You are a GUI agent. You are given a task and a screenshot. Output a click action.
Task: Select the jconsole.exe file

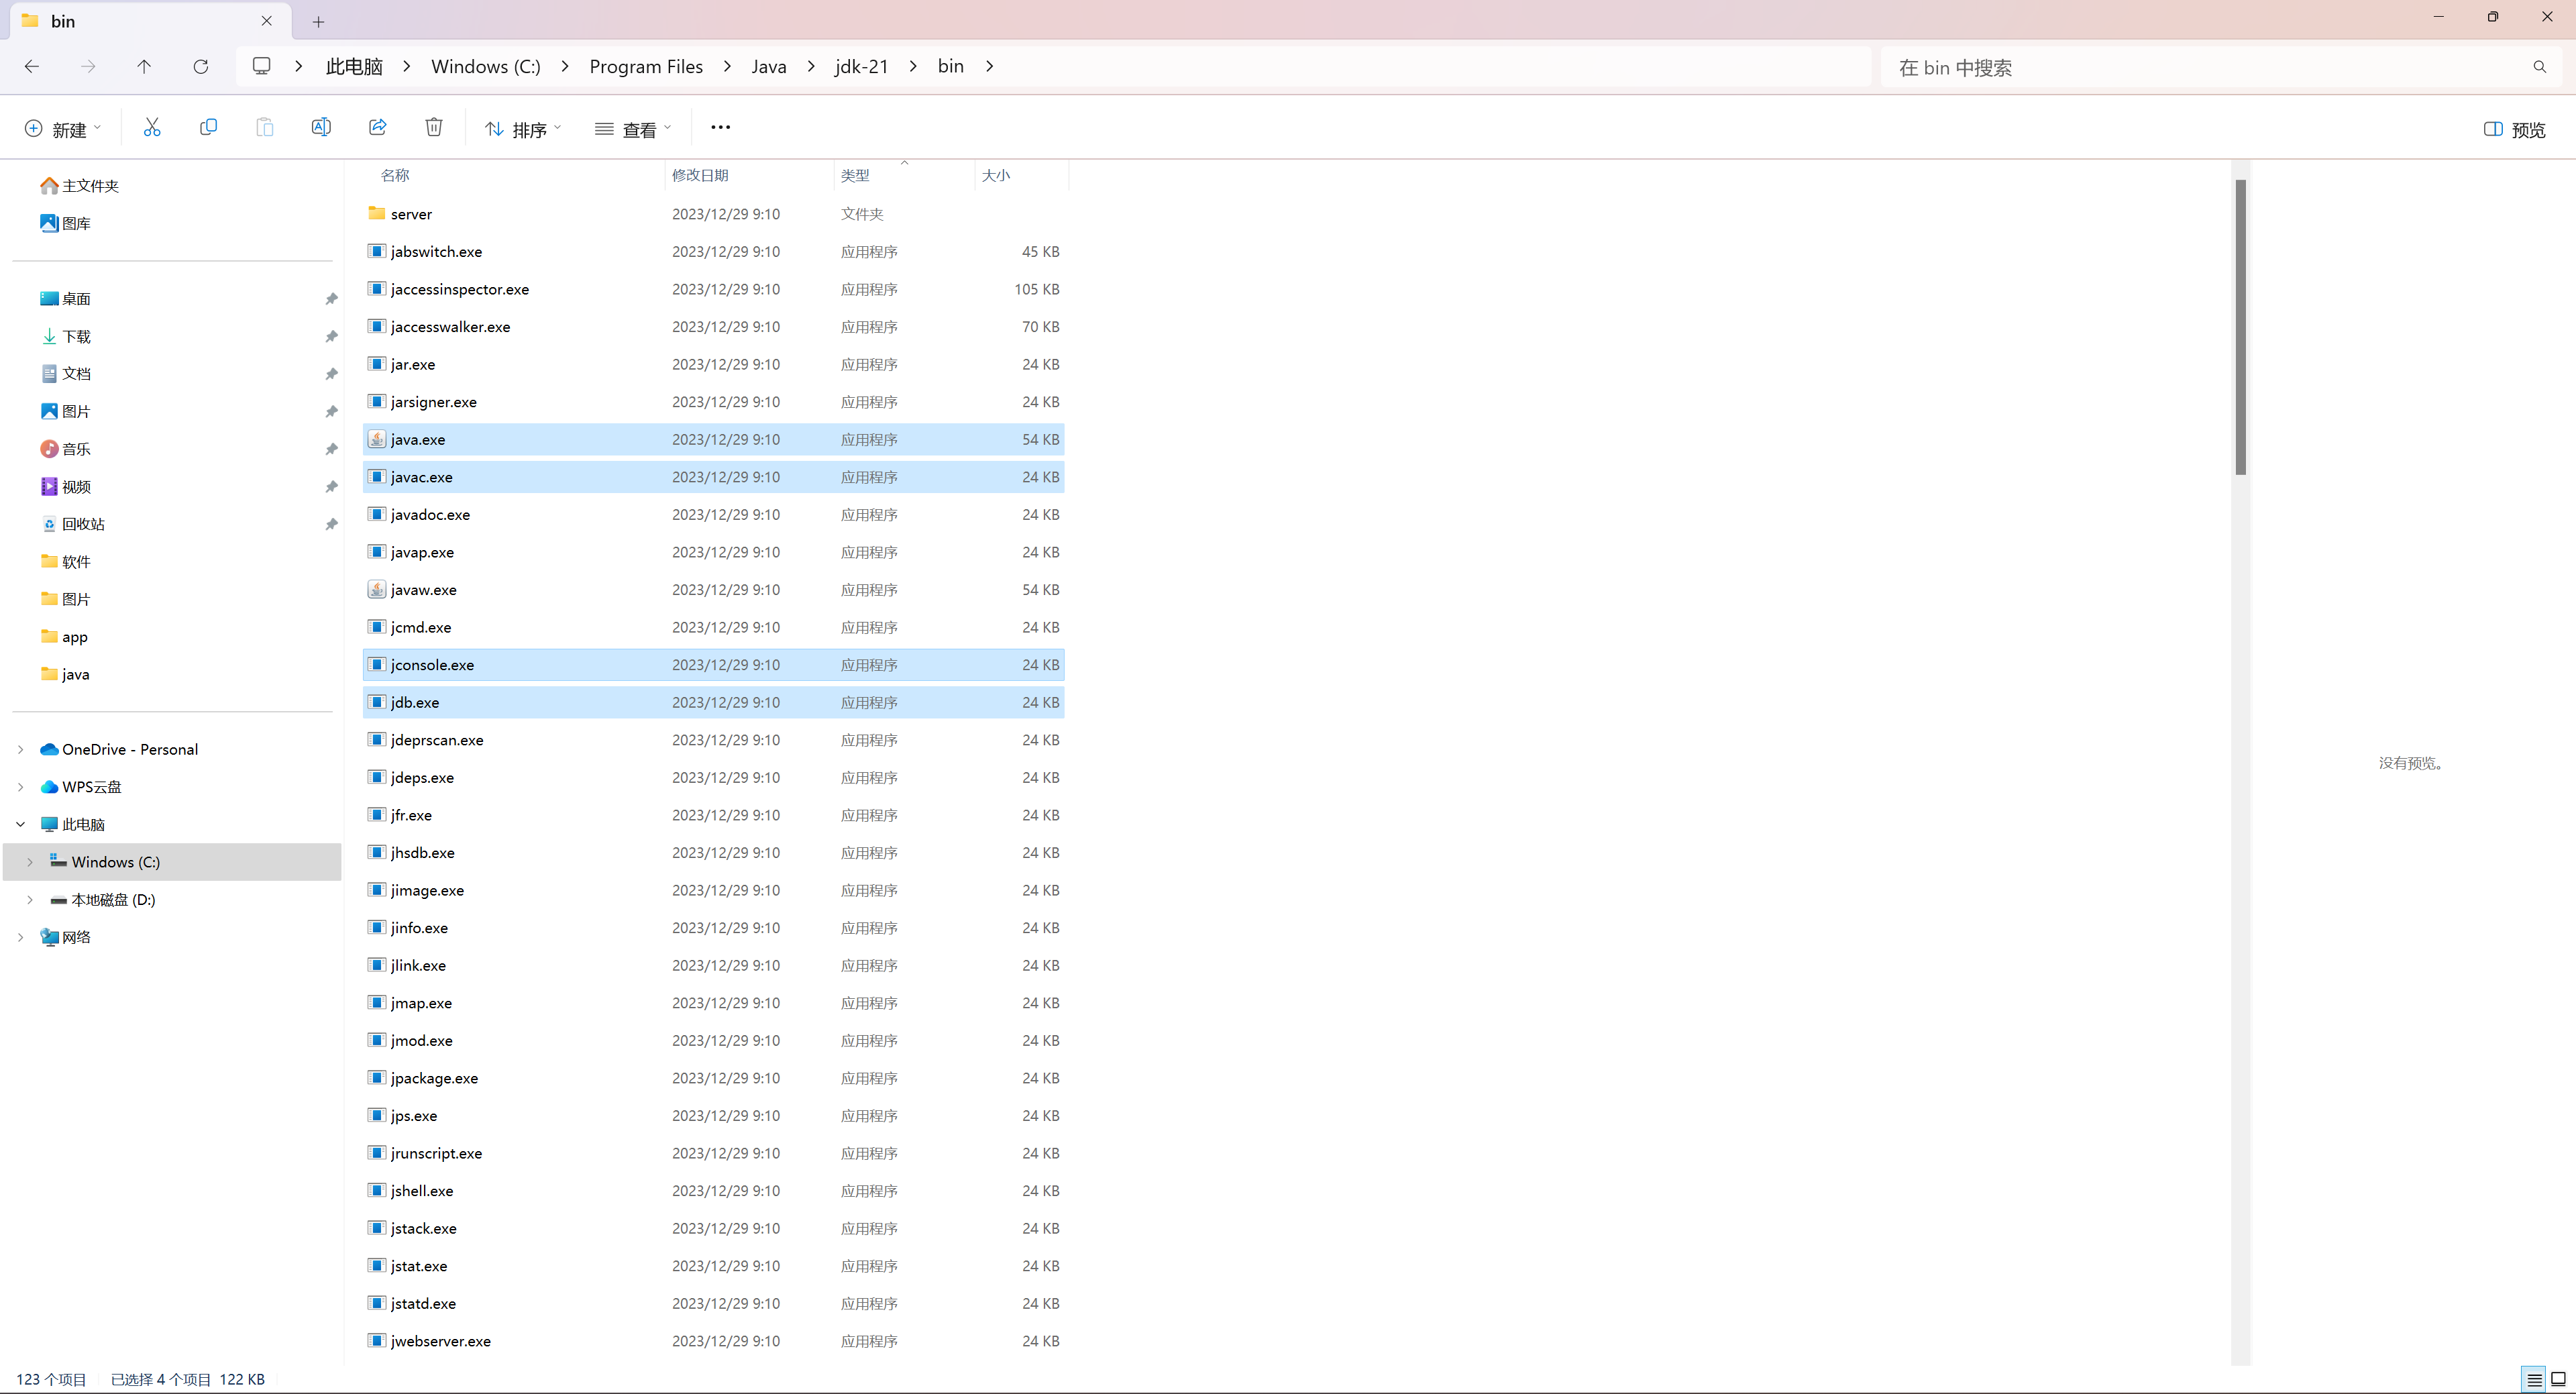(x=713, y=665)
